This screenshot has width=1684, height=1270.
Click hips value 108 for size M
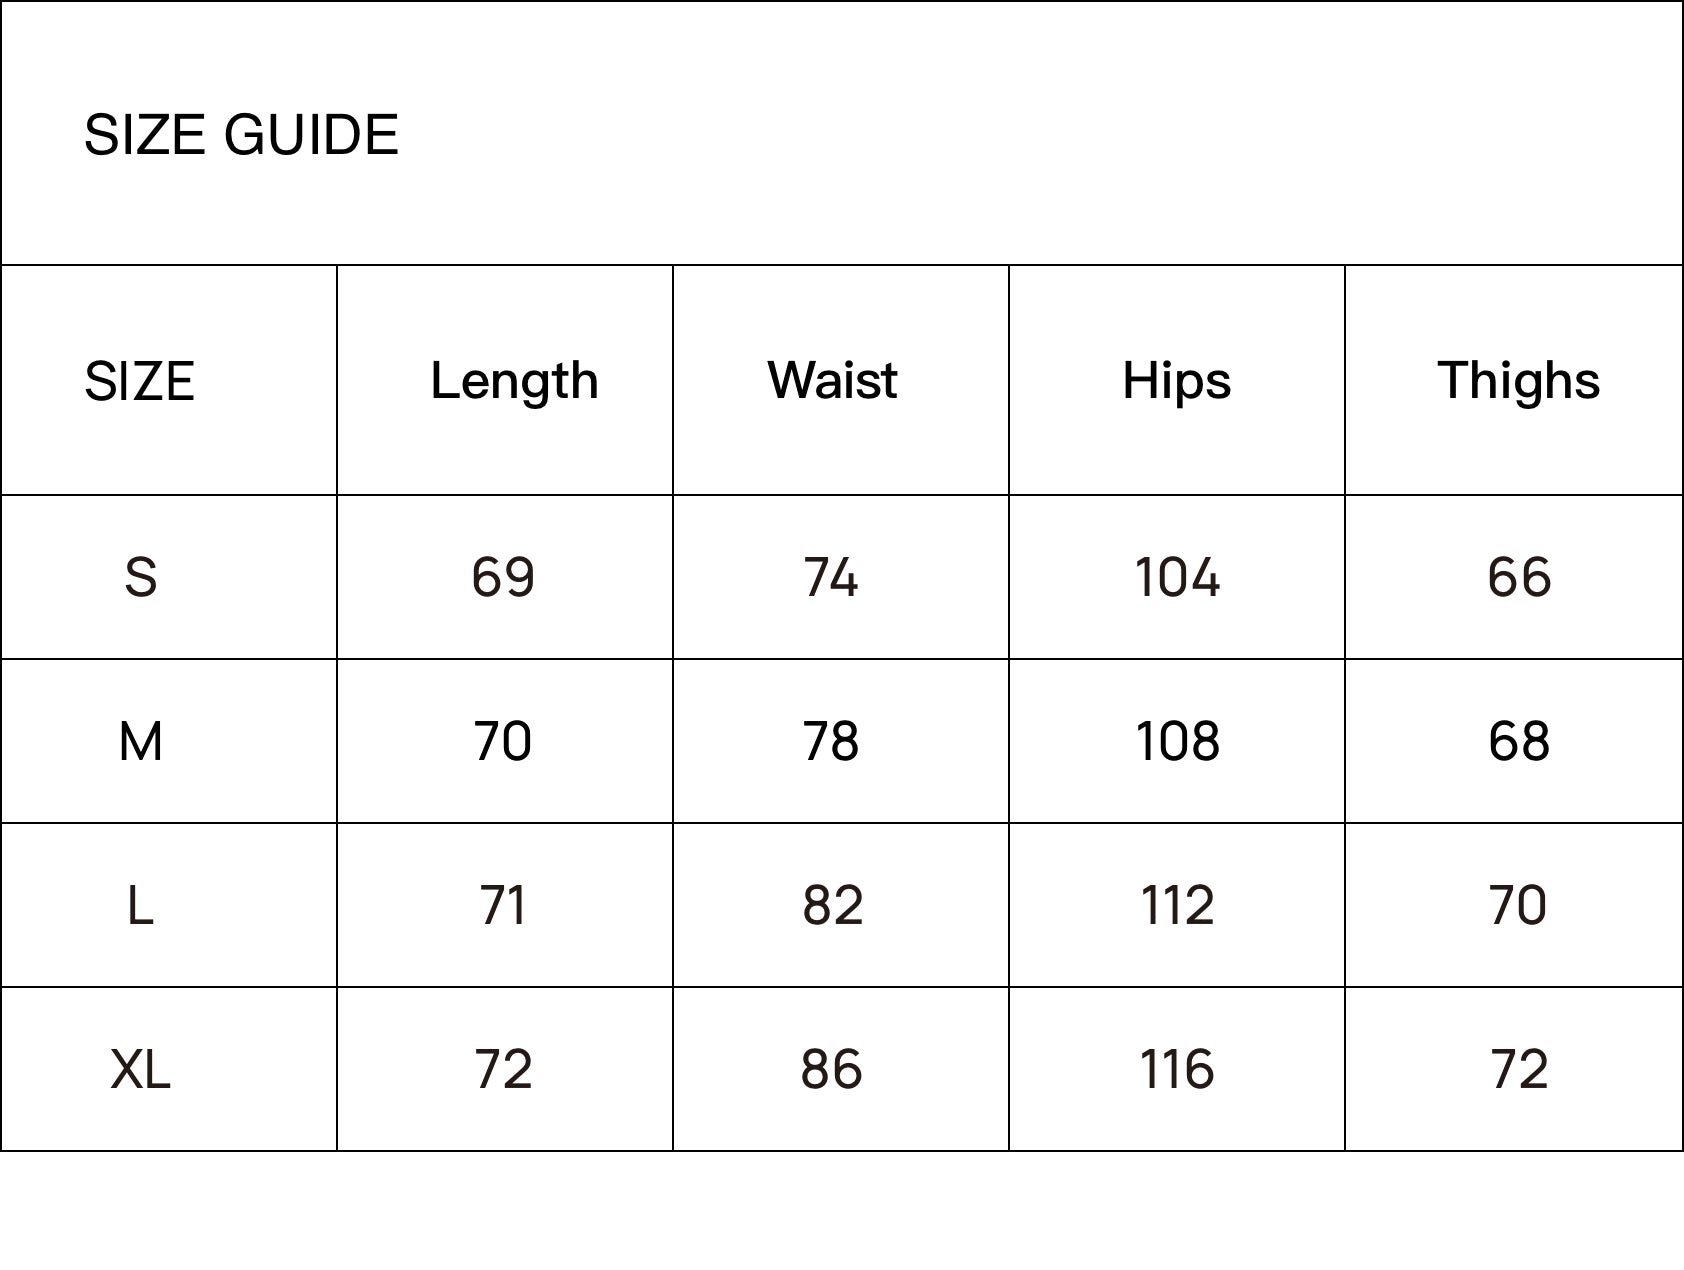pyautogui.click(x=1177, y=741)
